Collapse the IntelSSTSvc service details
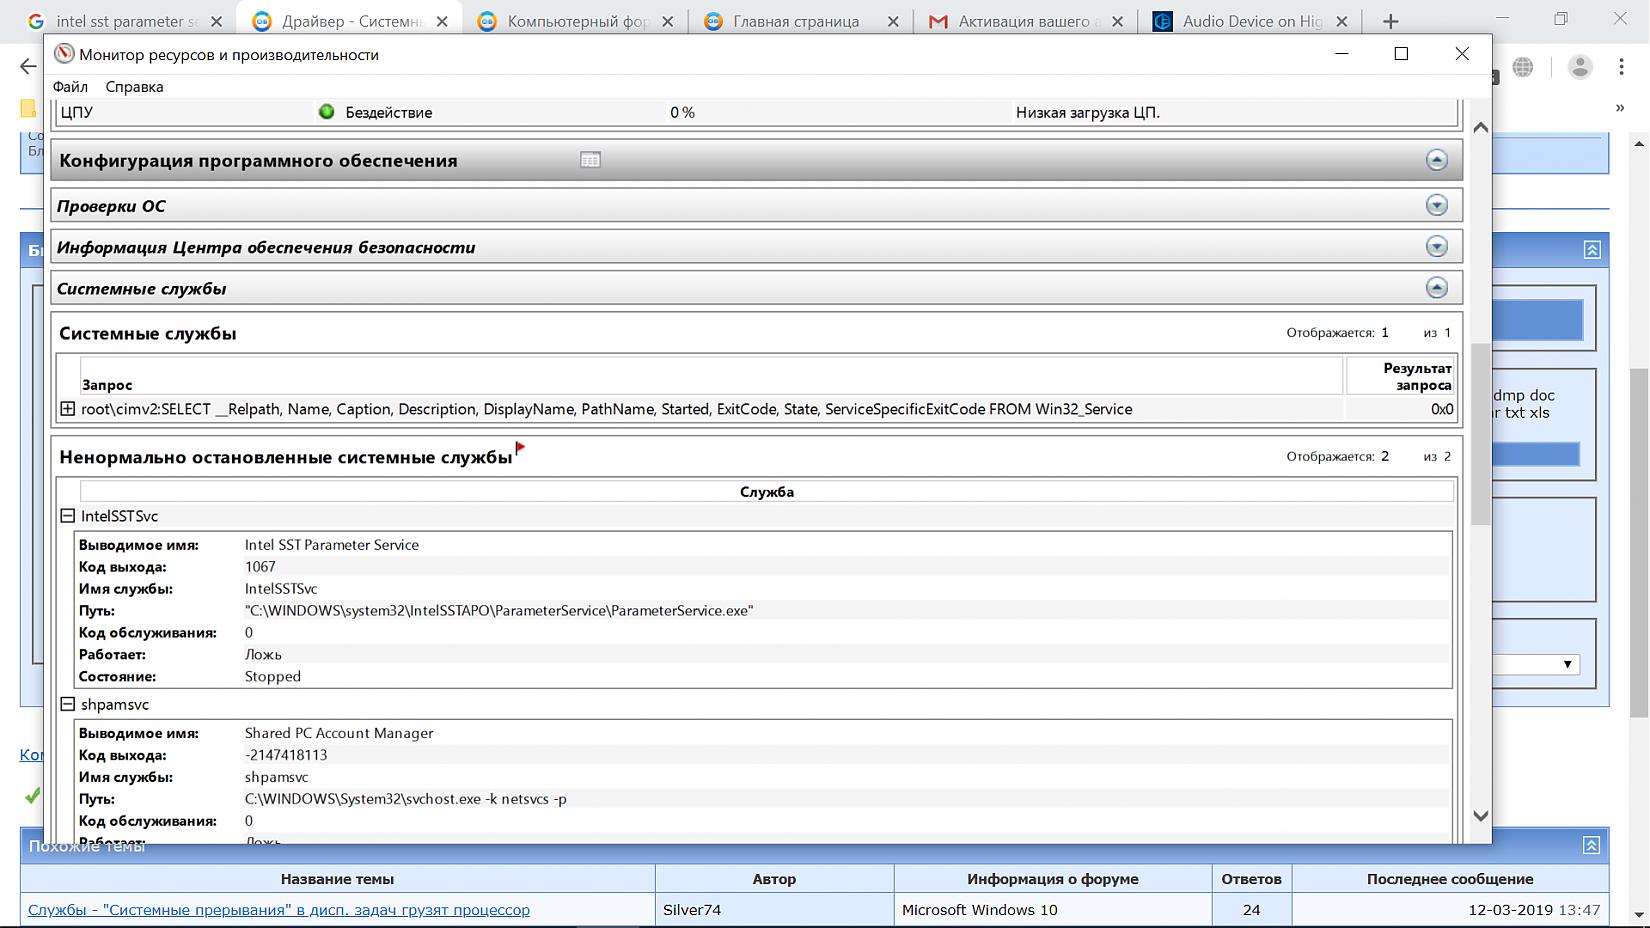1650x928 pixels. pyautogui.click(x=67, y=516)
